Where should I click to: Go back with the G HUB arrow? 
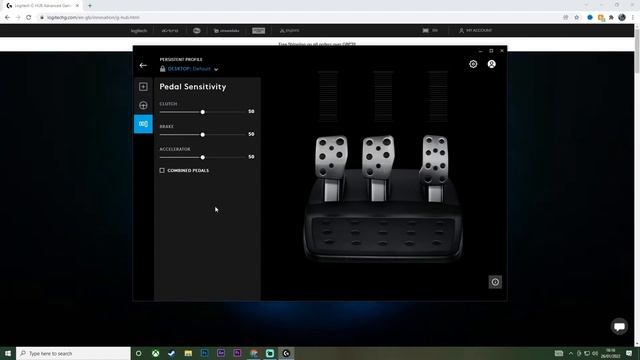click(143, 65)
